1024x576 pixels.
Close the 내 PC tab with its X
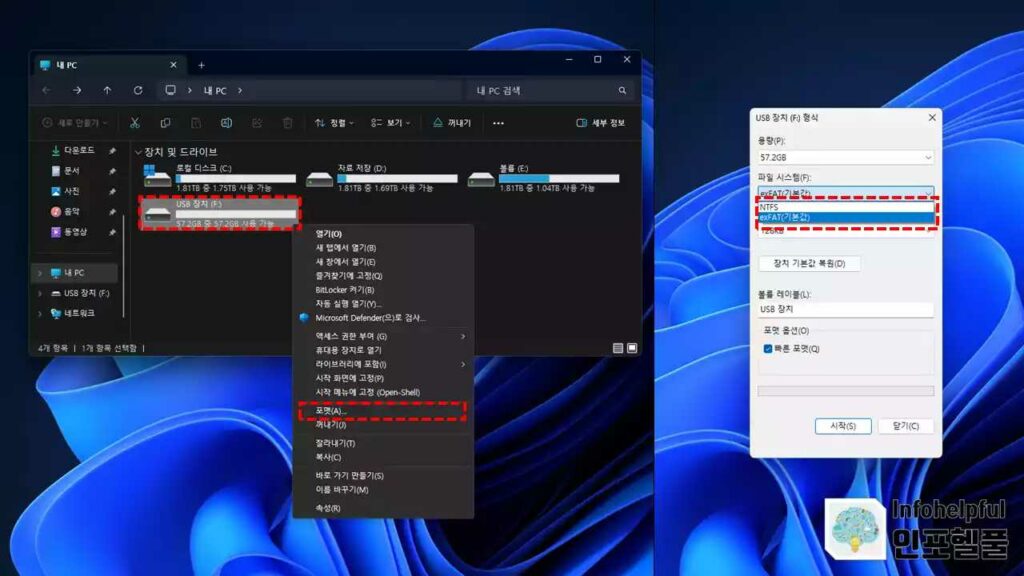tap(173, 65)
